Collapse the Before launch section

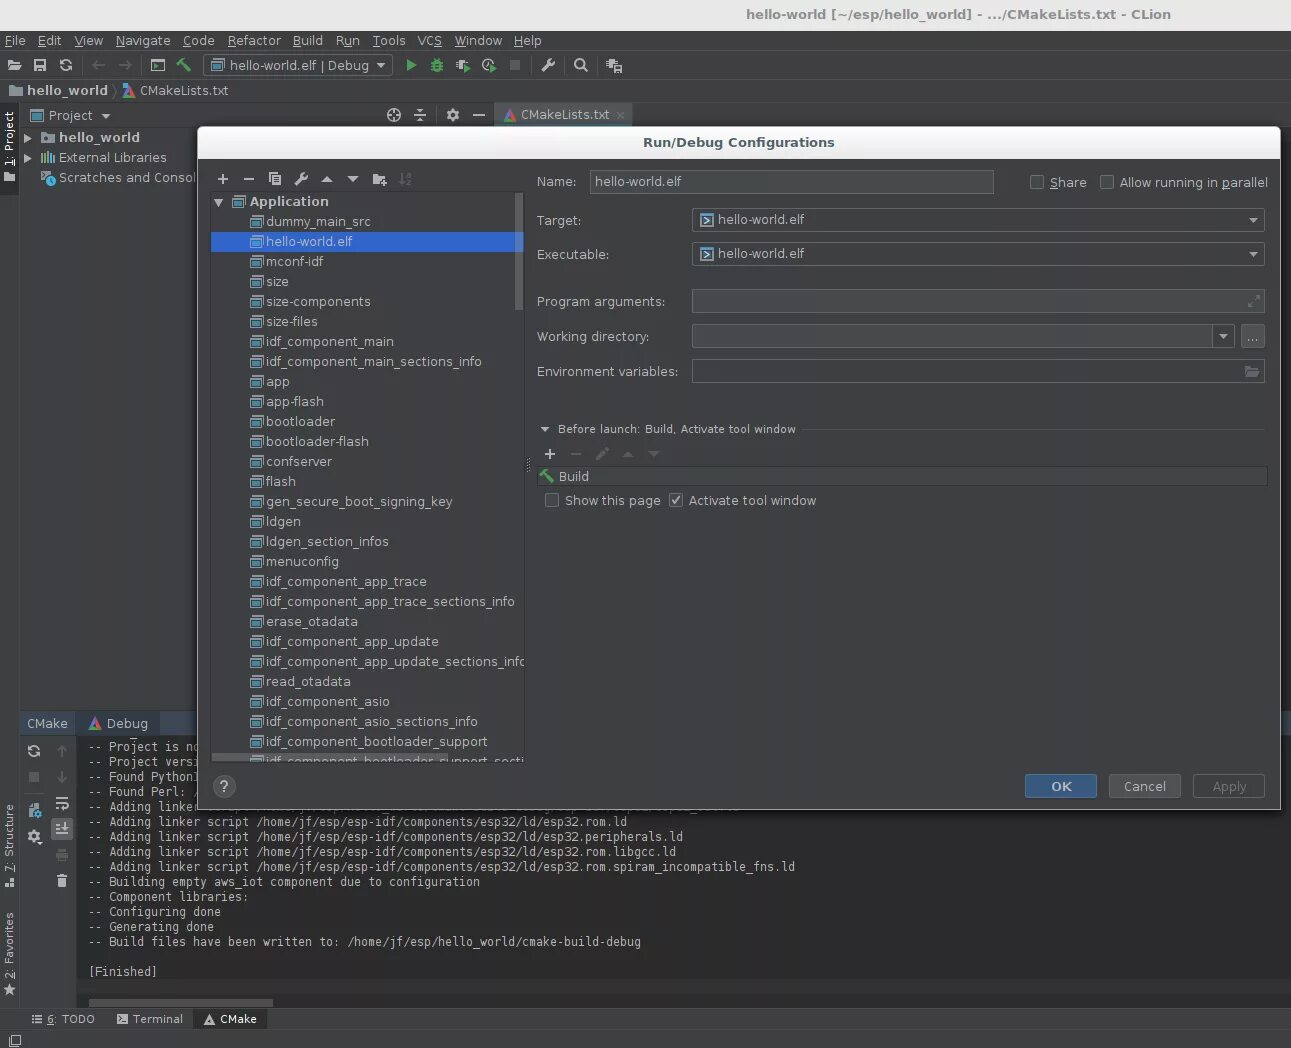click(x=545, y=429)
